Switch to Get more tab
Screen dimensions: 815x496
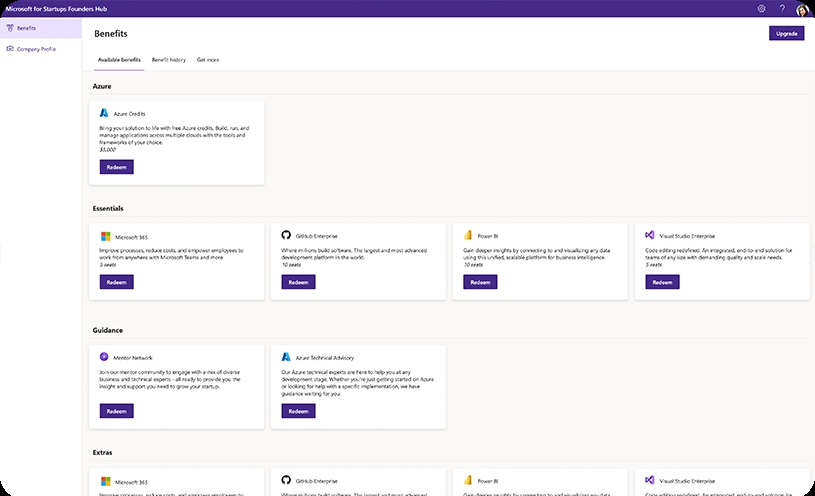pos(208,60)
